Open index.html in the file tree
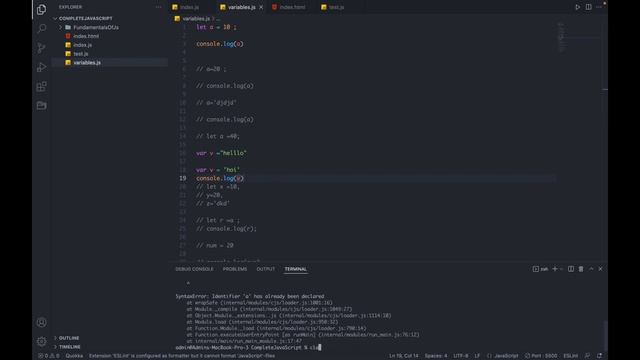 pos(86,36)
